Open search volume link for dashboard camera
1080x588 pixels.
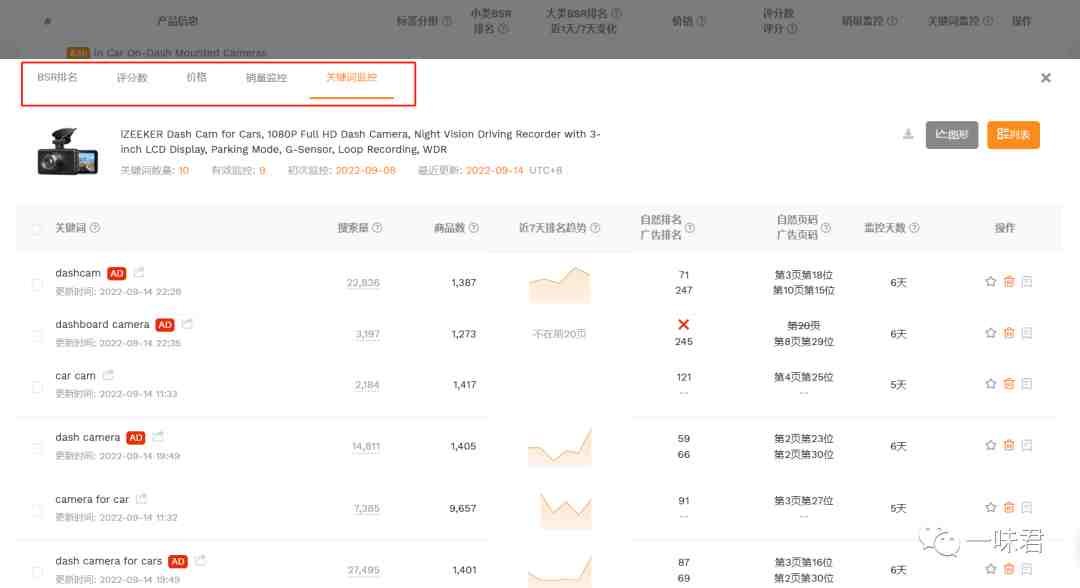point(367,334)
